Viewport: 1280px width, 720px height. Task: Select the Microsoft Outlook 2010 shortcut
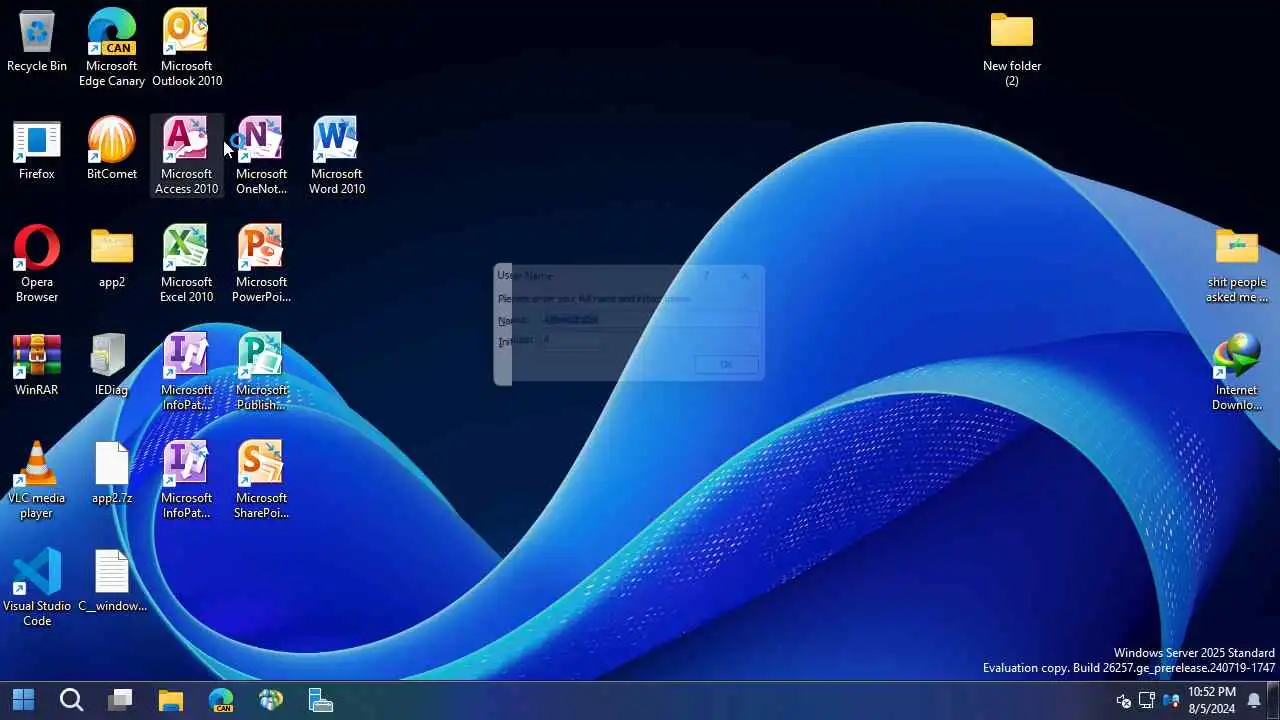[x=187, y=48]
